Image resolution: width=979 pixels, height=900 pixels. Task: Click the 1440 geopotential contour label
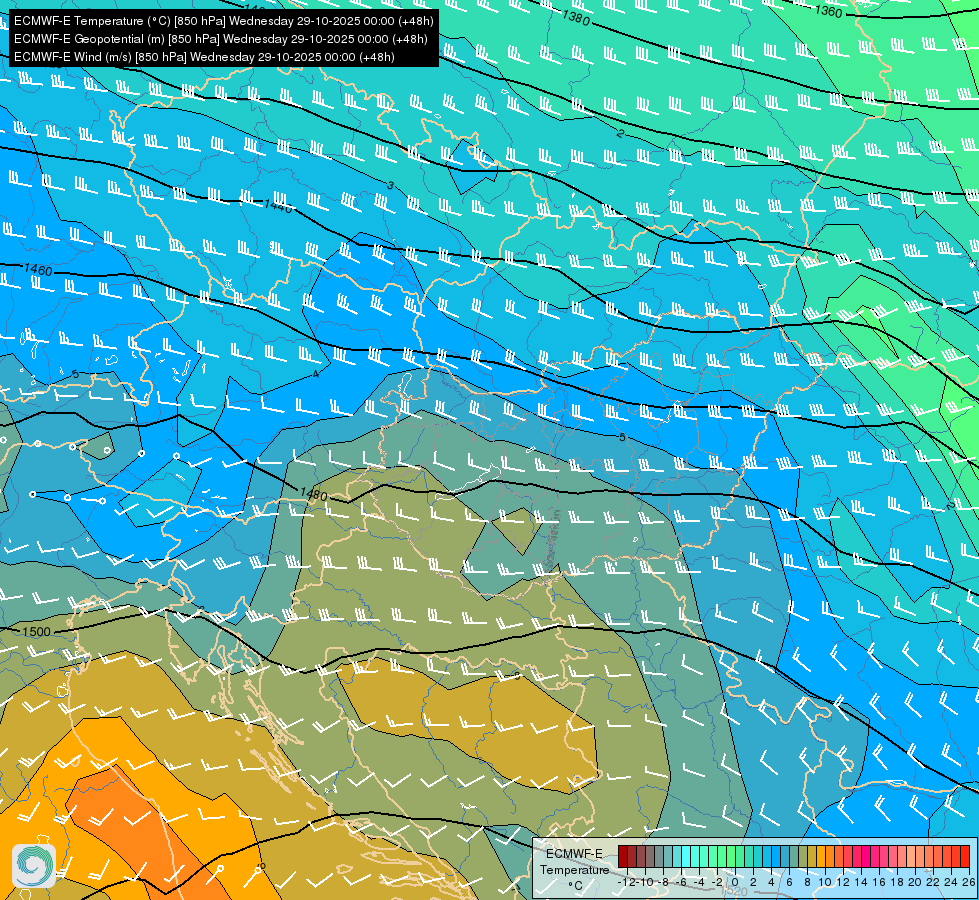[278, 206]
